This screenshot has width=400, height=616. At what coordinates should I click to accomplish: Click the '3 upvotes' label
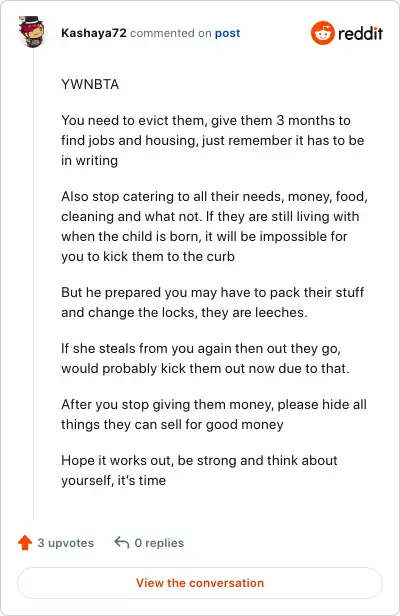[x=66, y=543]
